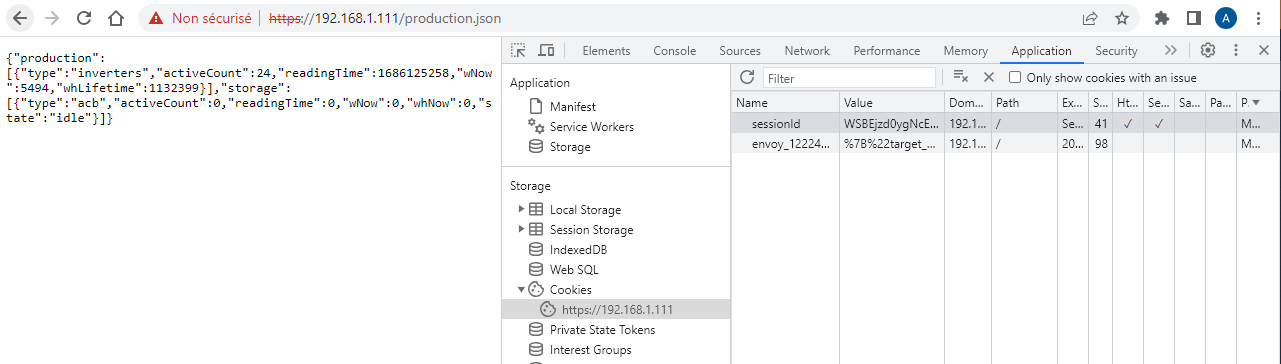Click the address bar URL
Viewport: 1281px width, 364px height.
point(386,18)
